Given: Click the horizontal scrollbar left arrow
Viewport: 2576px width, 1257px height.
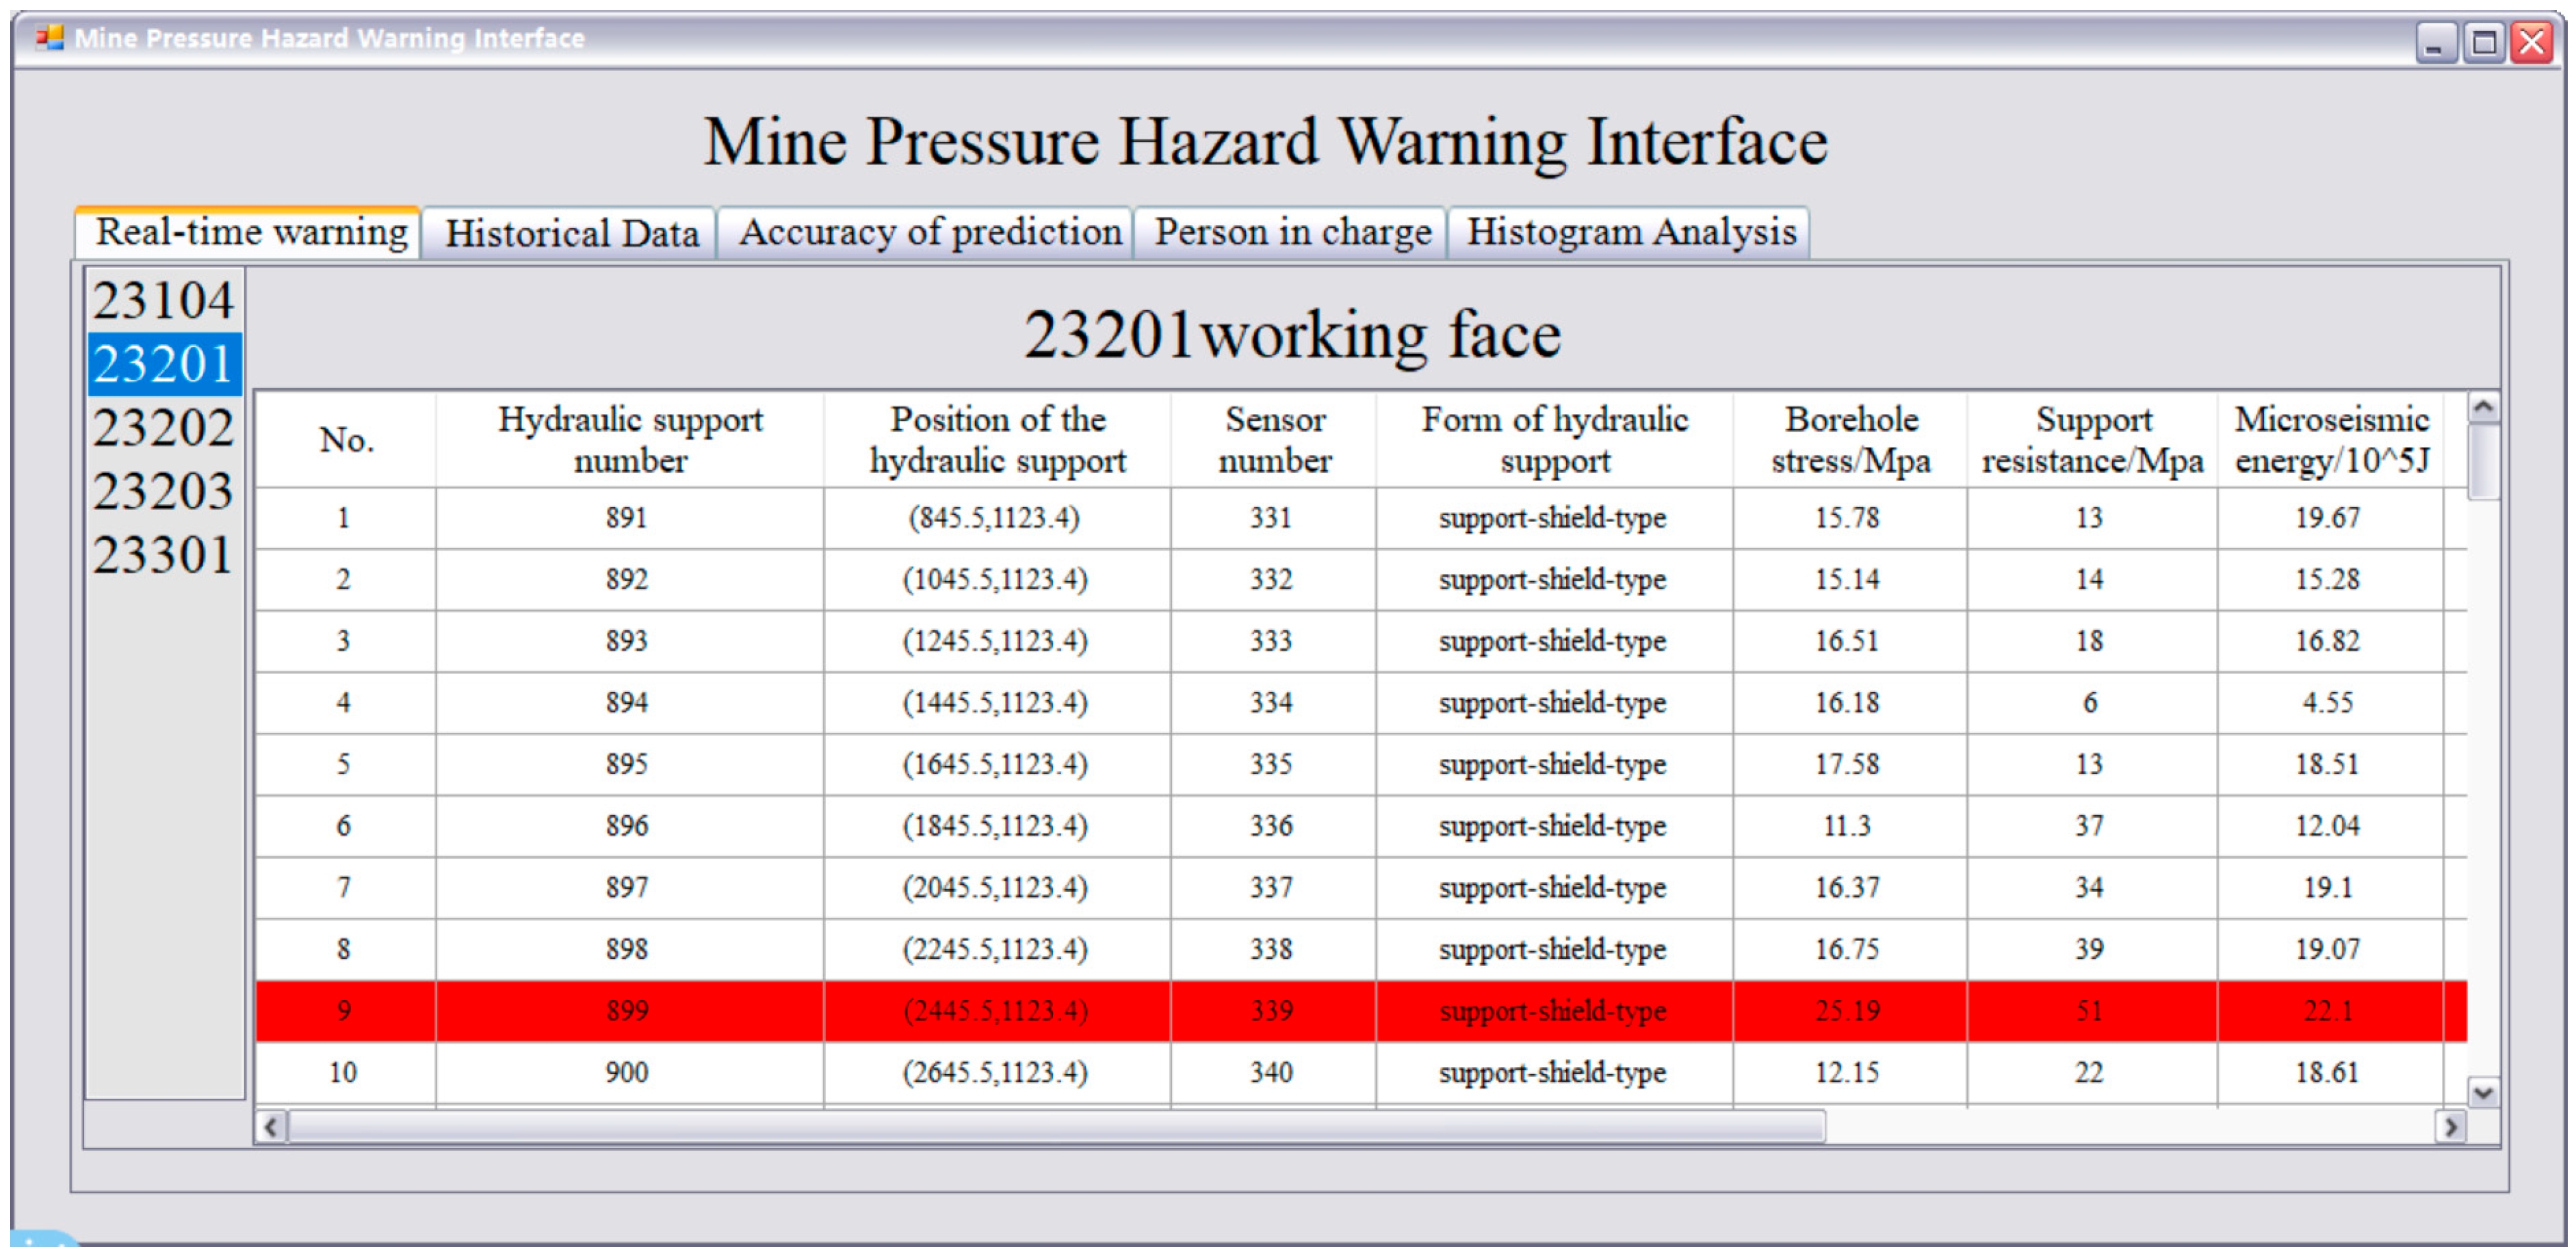Looking at the screenshot, I should coord(271,1127).
